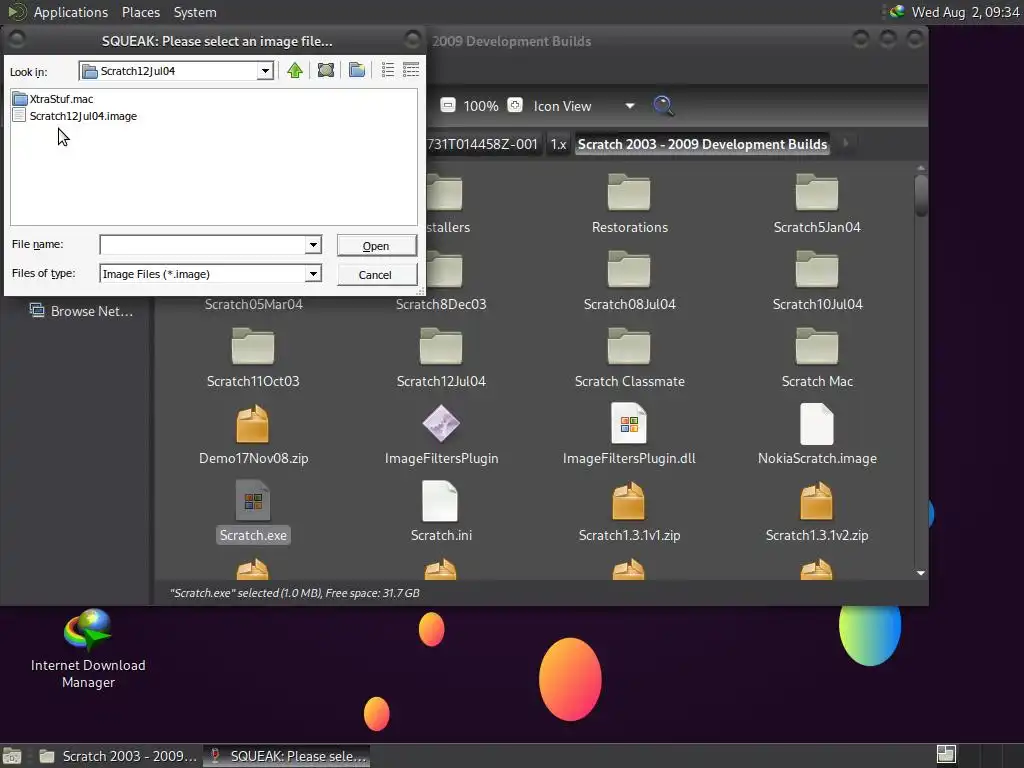The image size is (1024, 768).
Task: Open the System menu
Action: pos(195,12)
